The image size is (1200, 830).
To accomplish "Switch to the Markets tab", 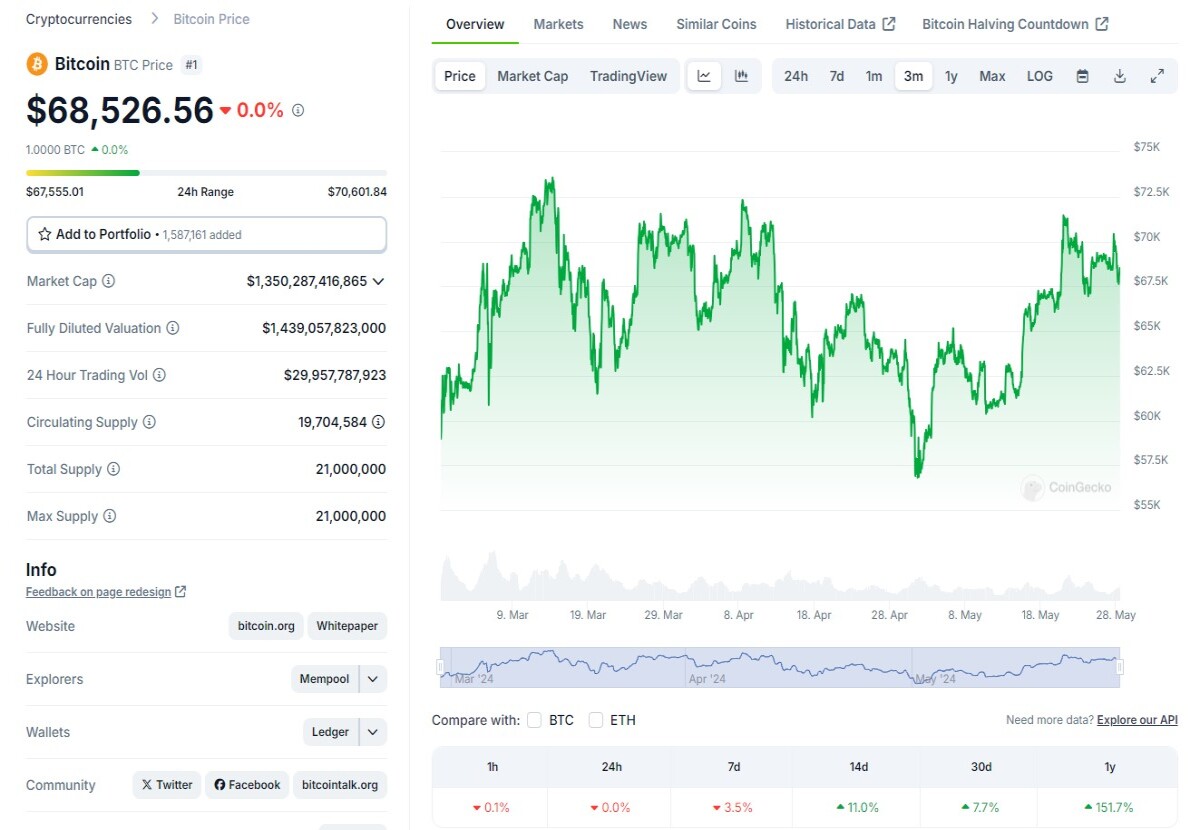I will click(558, 24).
